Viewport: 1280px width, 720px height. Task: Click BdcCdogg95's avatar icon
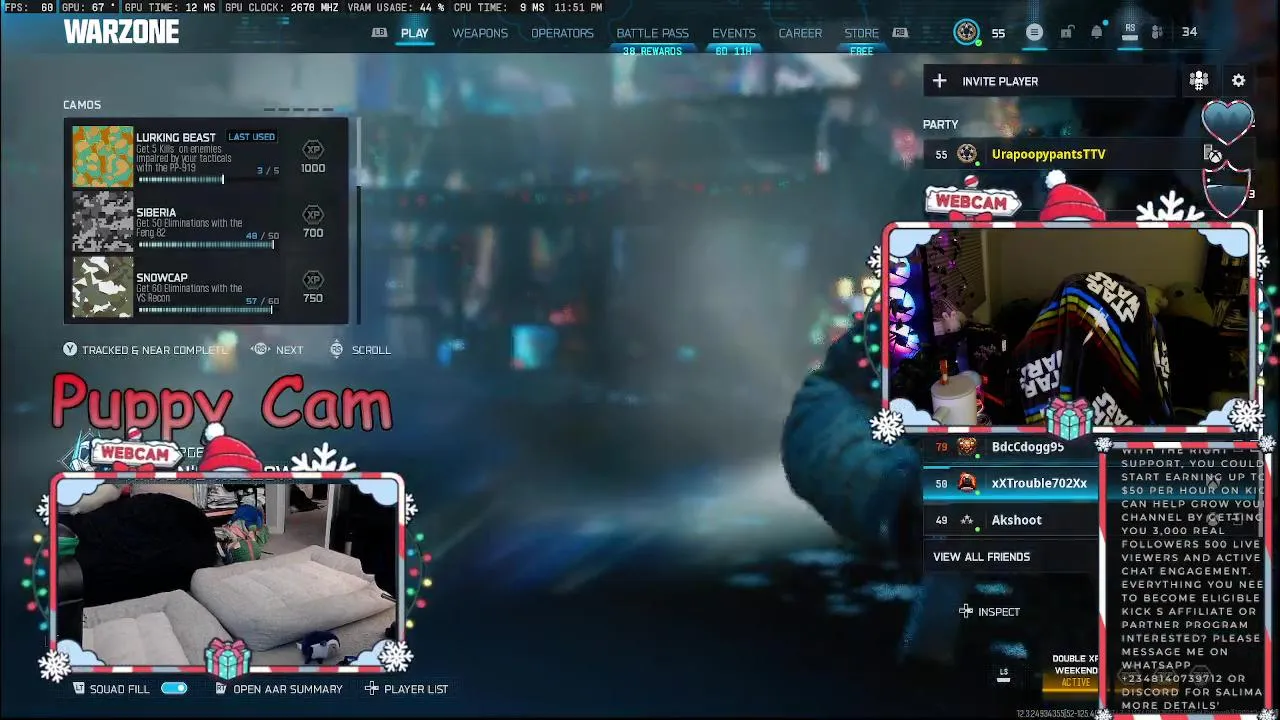point(967,447)
